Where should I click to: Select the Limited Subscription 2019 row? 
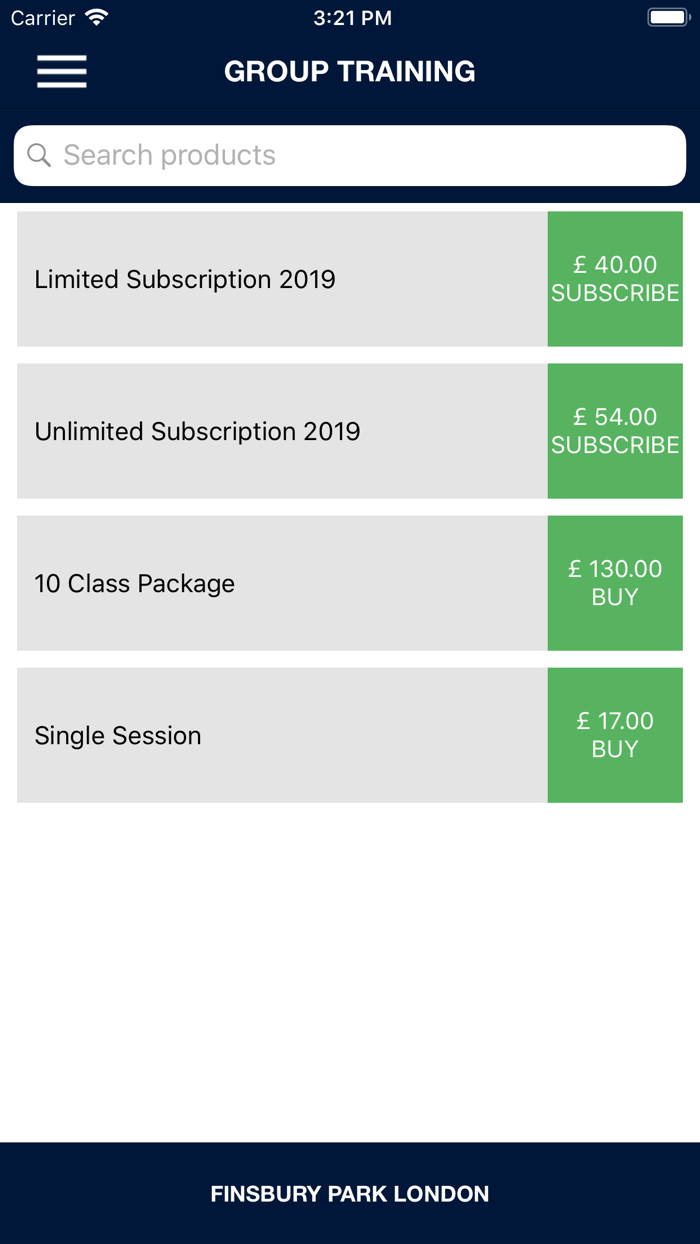(x=282, y=279)
